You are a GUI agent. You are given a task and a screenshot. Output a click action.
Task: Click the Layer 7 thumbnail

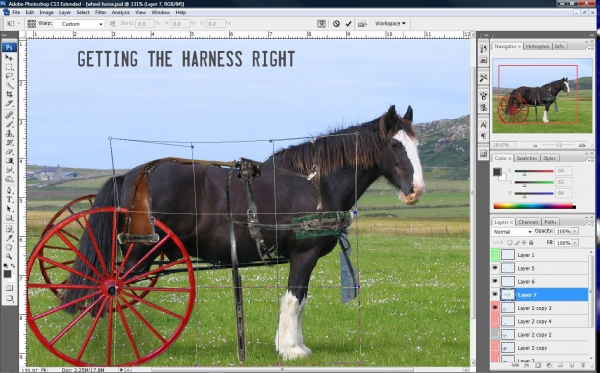pyautogui.click(x=508, y=295)
